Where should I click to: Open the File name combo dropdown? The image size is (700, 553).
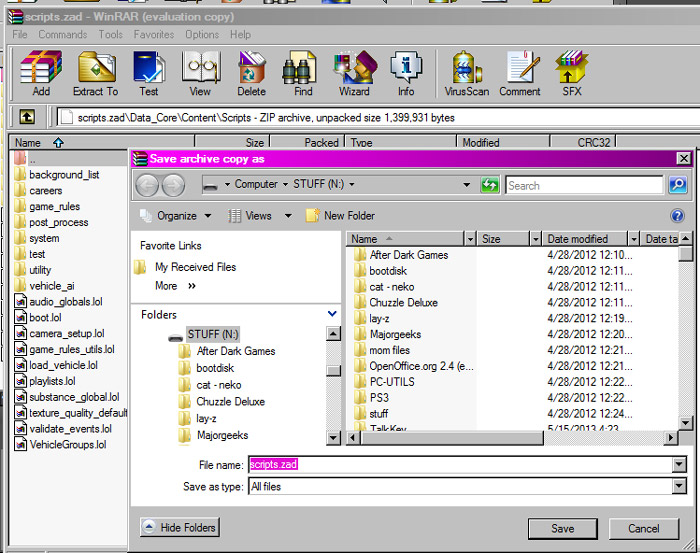[679, 465]
